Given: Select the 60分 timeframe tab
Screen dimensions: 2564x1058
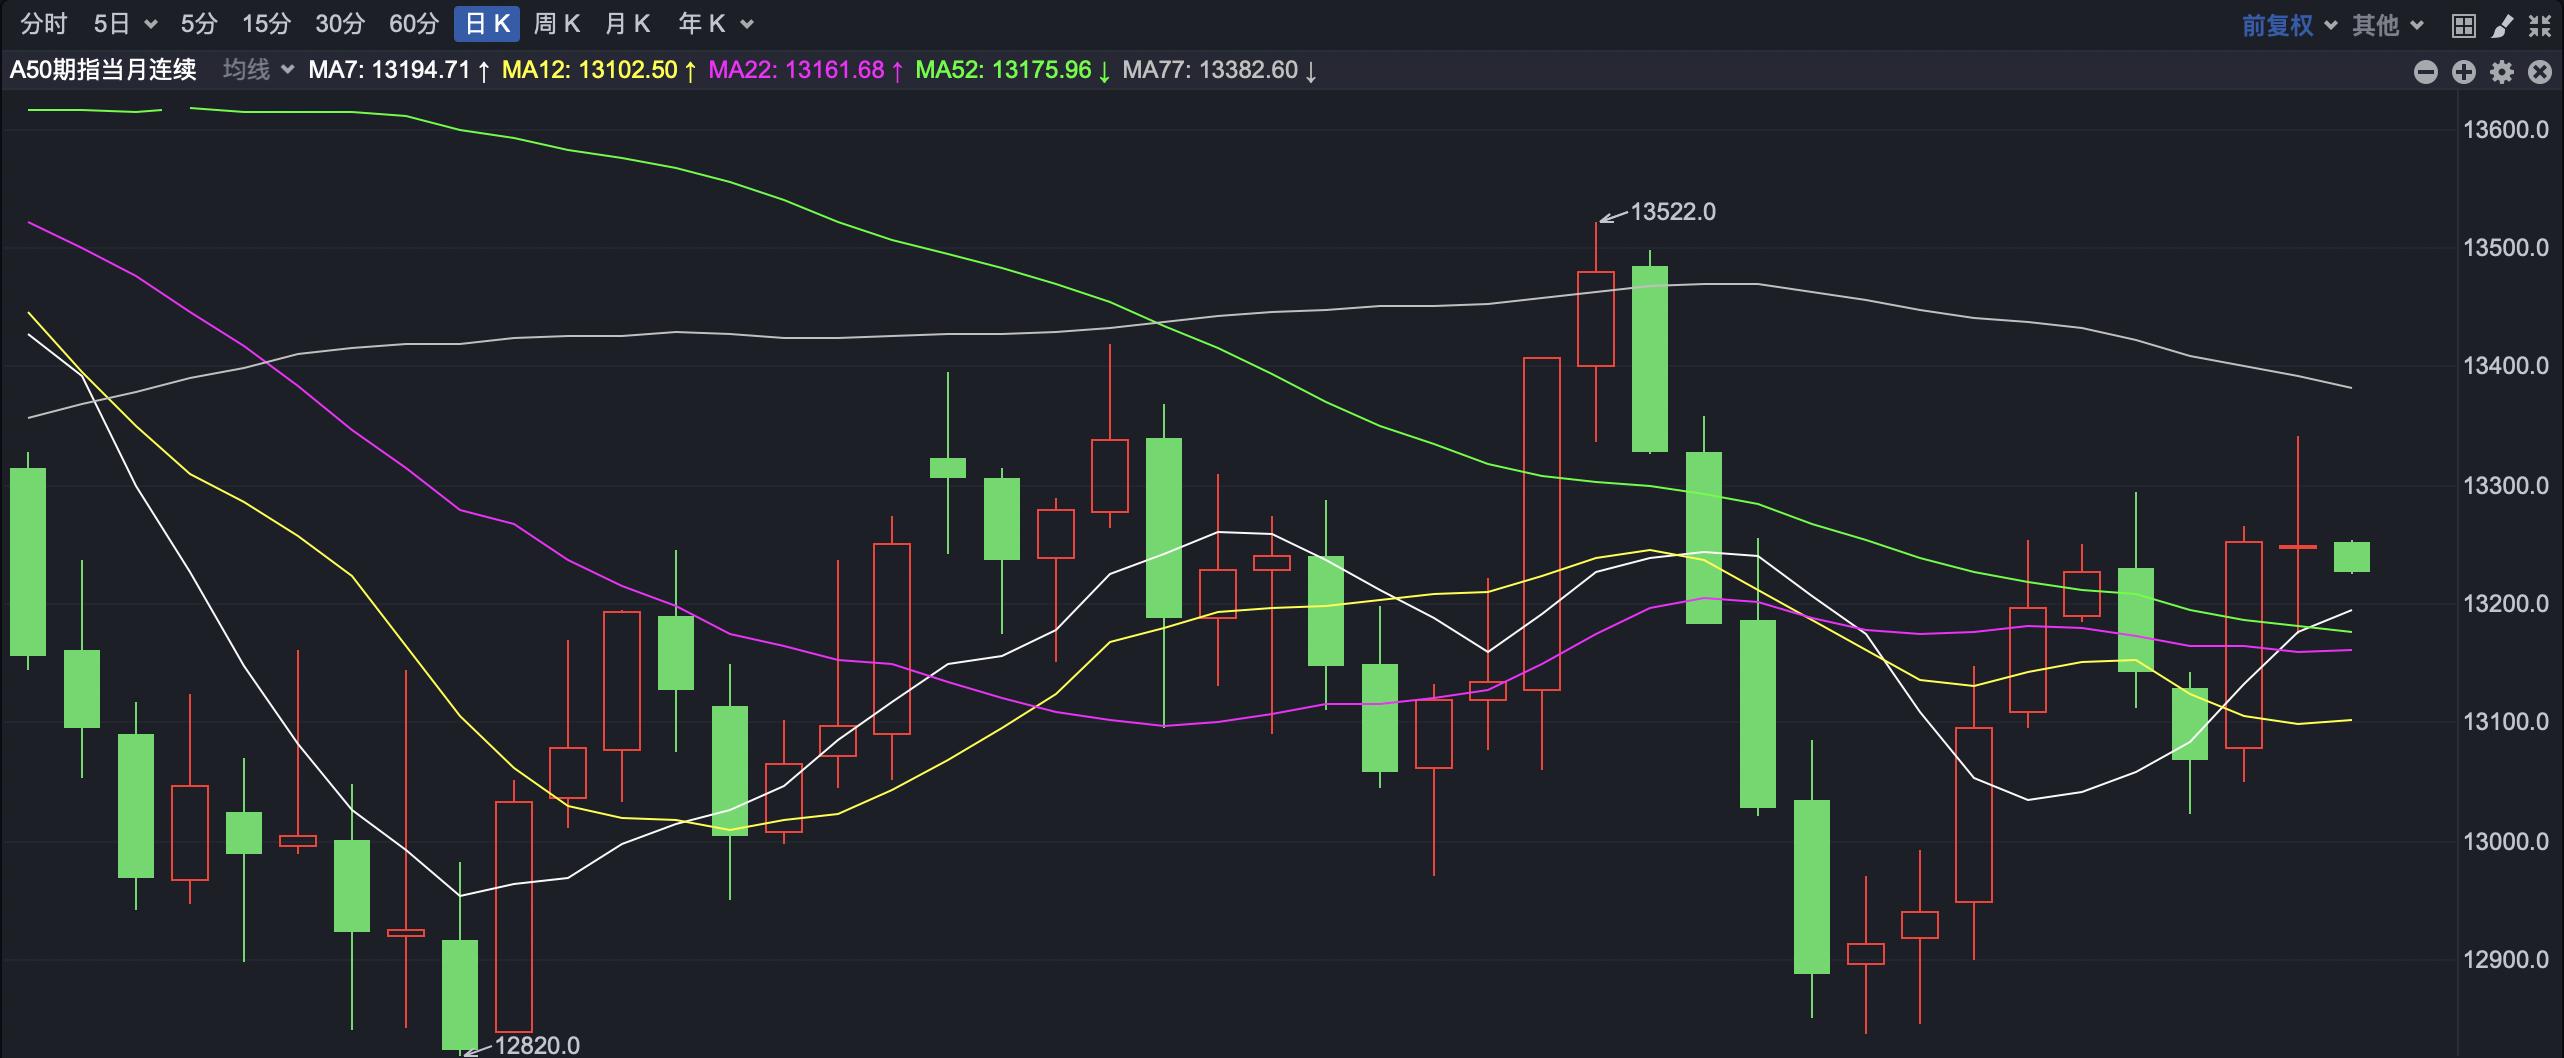Looking at the screenshot, I should pos(414,24).
